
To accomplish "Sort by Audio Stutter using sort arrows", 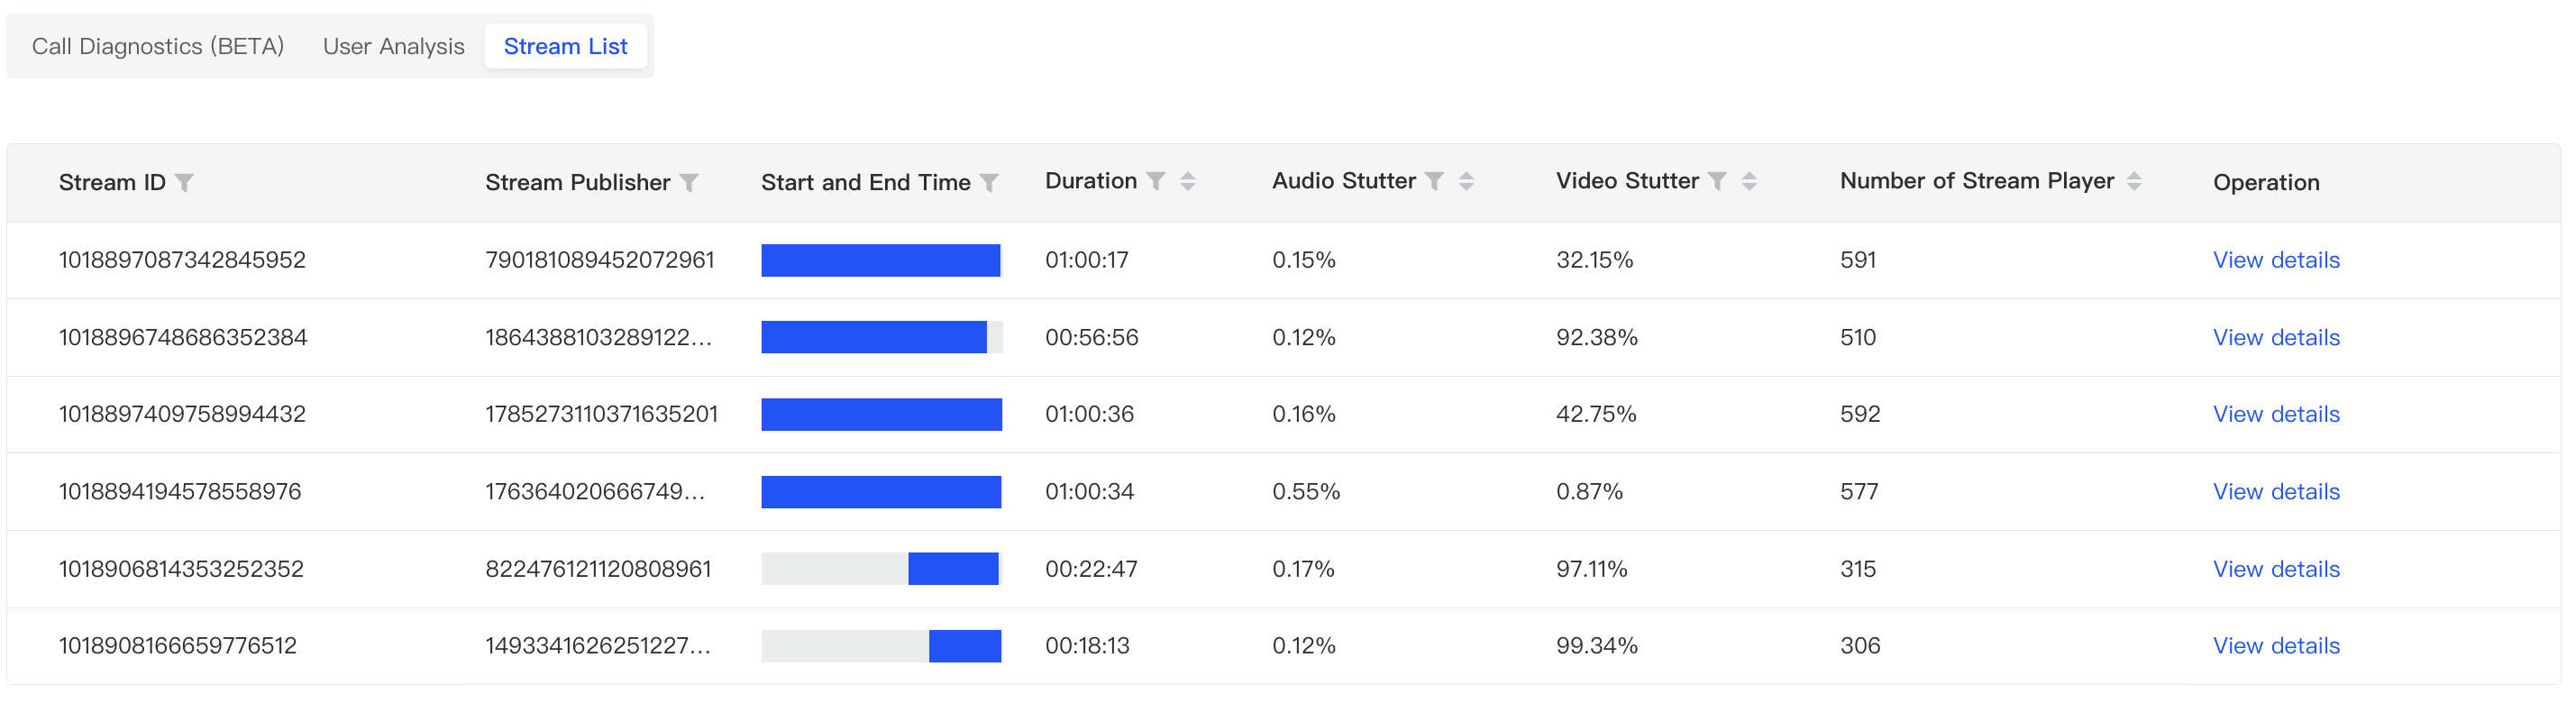I will click(x=1466, y=181).
